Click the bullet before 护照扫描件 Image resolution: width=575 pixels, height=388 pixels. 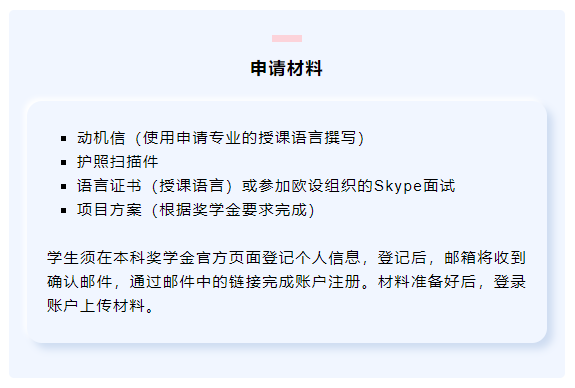click(64, 162)
